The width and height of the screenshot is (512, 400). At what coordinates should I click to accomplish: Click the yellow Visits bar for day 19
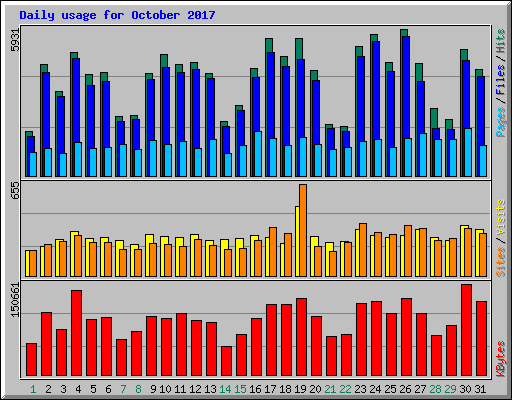(x=297, y=241)
